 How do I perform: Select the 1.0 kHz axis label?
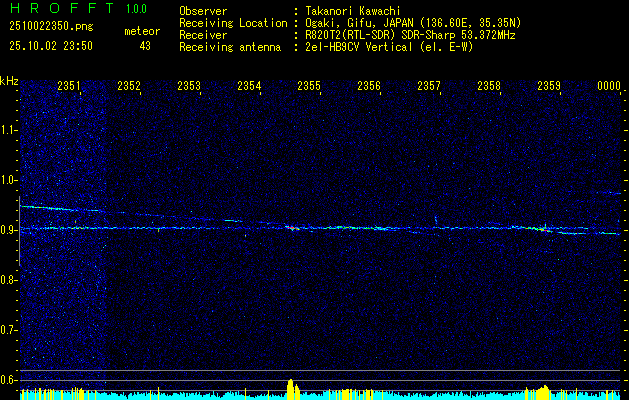9,180
